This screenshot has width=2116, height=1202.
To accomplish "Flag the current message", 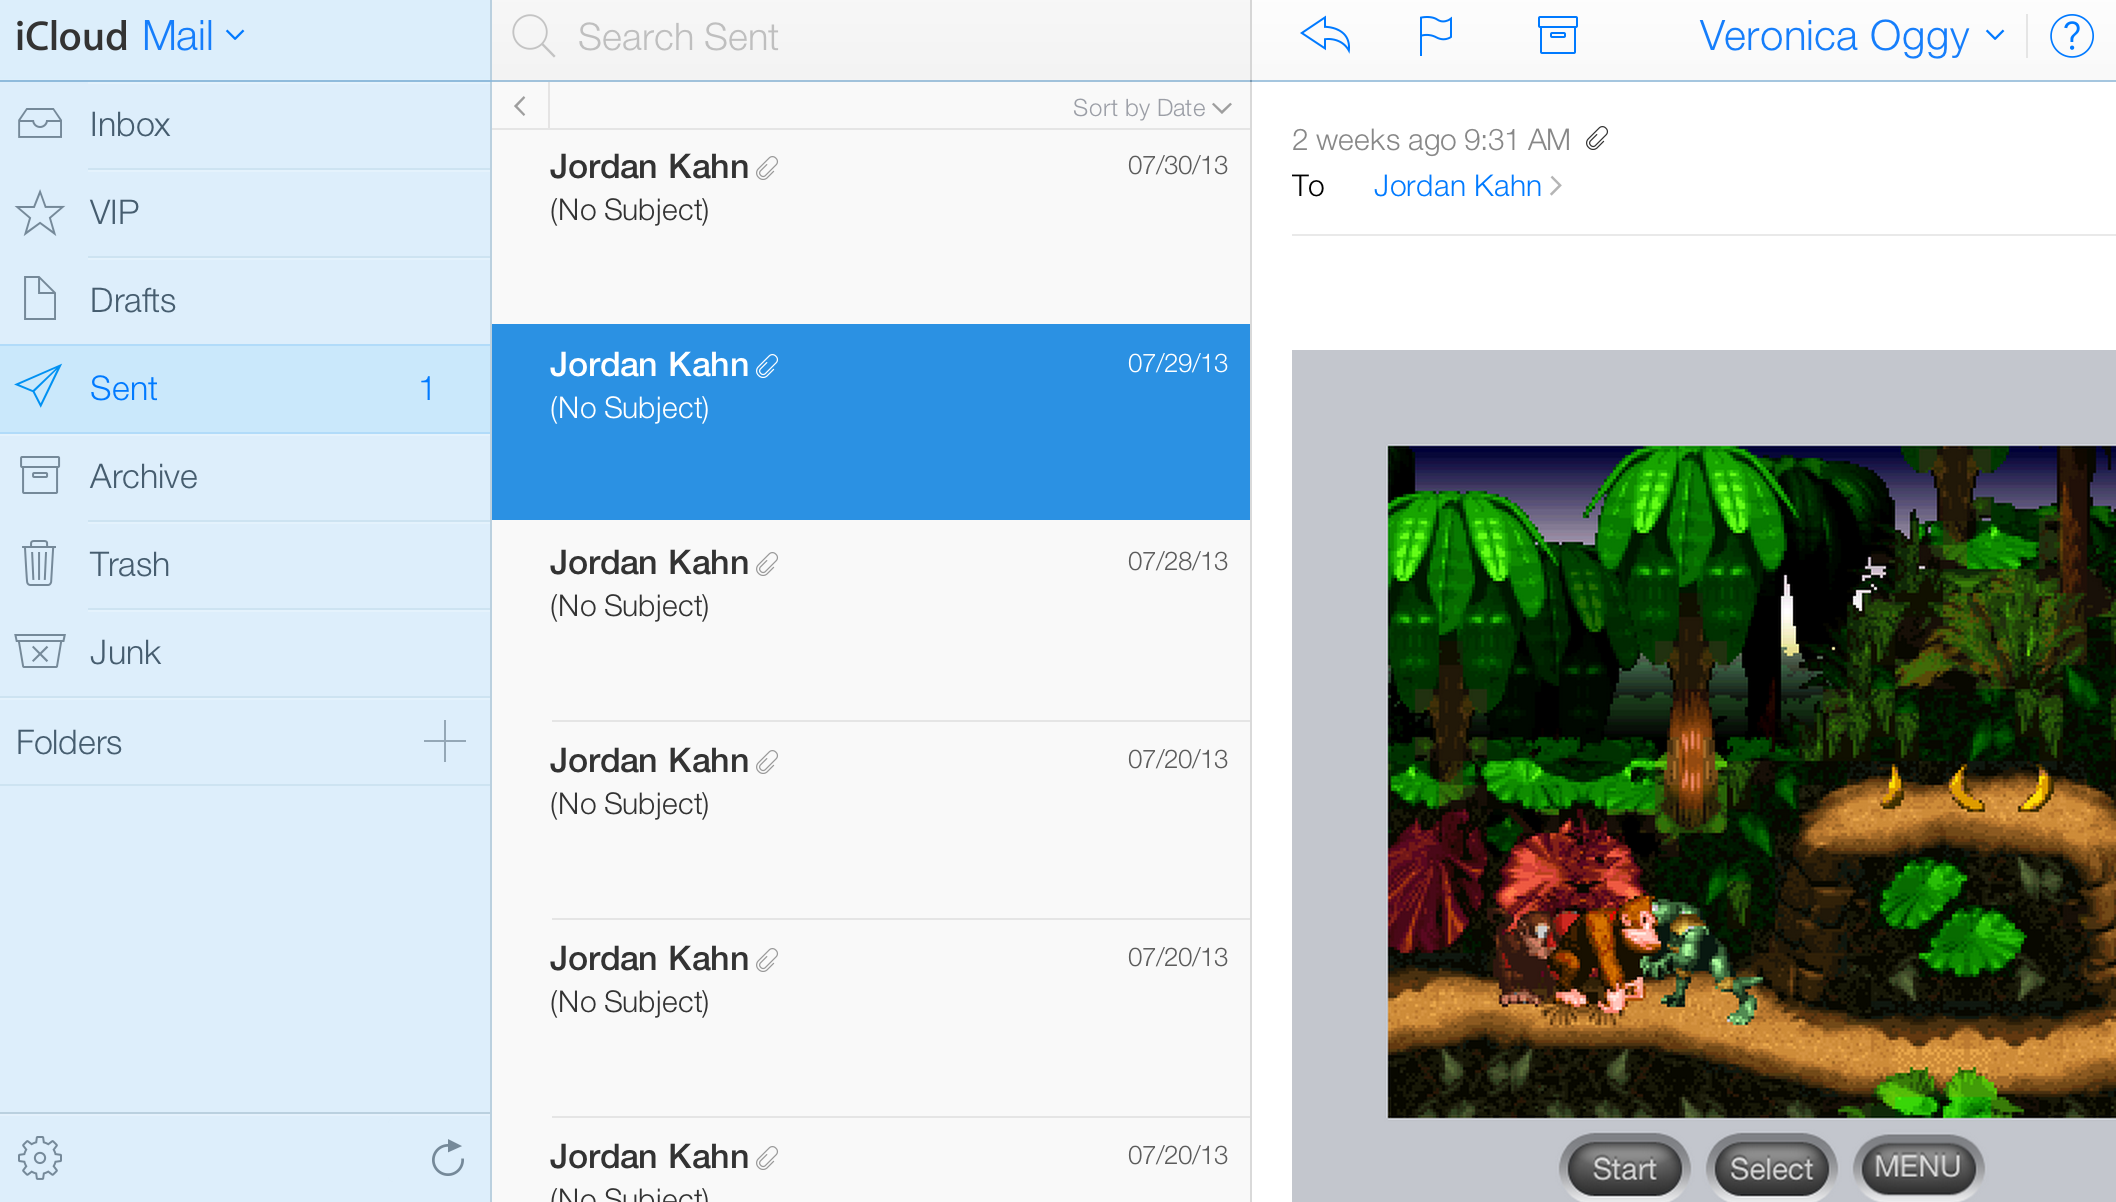I will (x=1436, y=35).
